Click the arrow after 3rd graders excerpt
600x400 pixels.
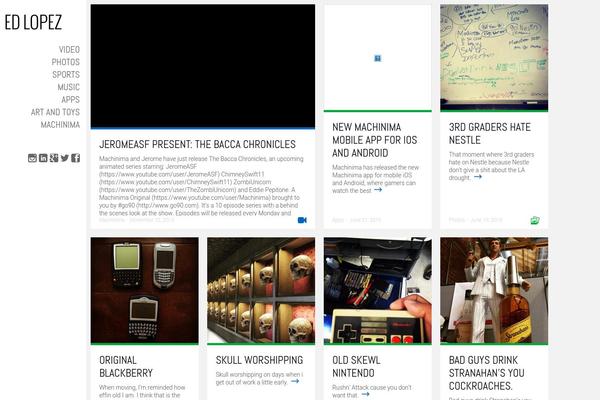click(x=478, y=177)
